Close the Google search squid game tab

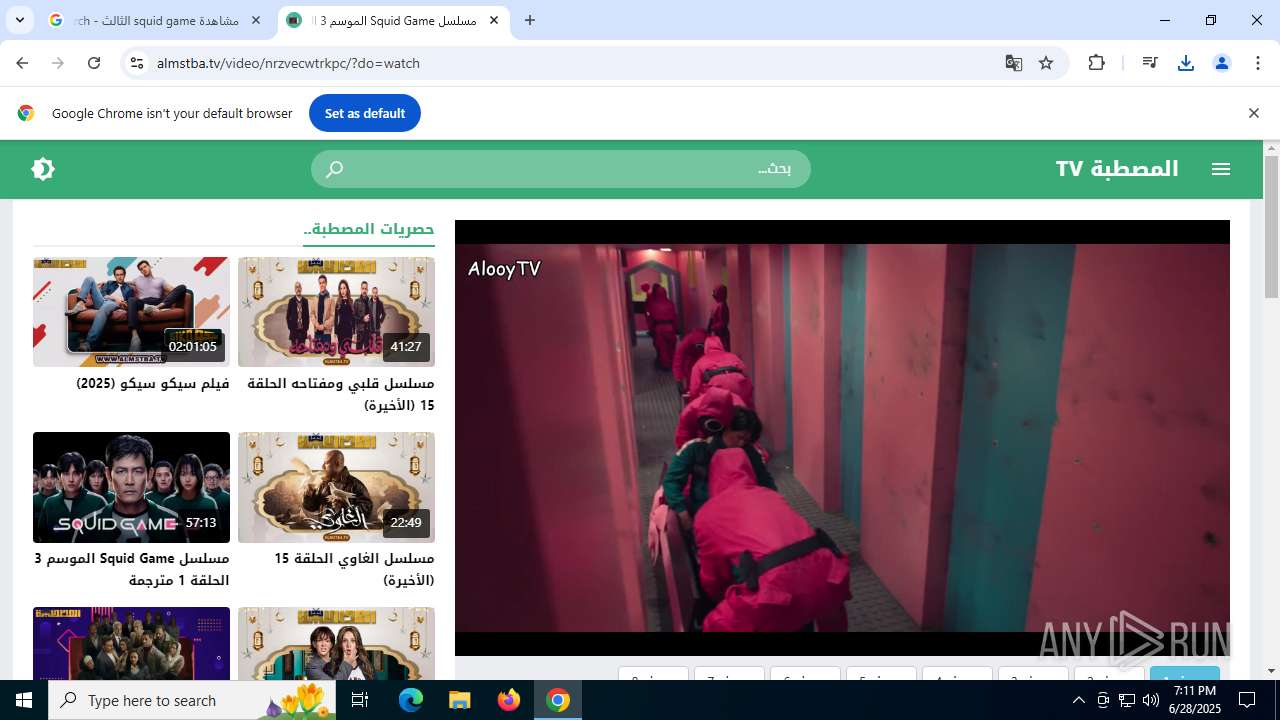[x=256, y=20]
